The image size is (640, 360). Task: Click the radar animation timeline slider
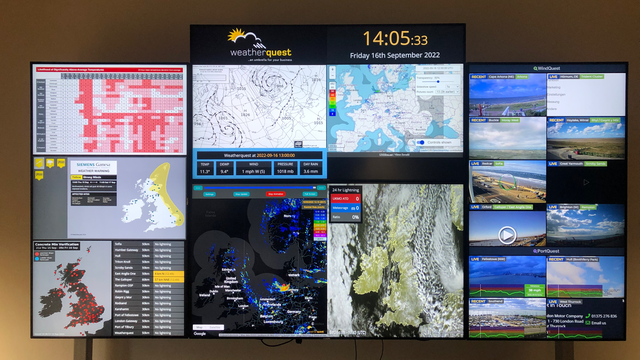tap(260, 188)
